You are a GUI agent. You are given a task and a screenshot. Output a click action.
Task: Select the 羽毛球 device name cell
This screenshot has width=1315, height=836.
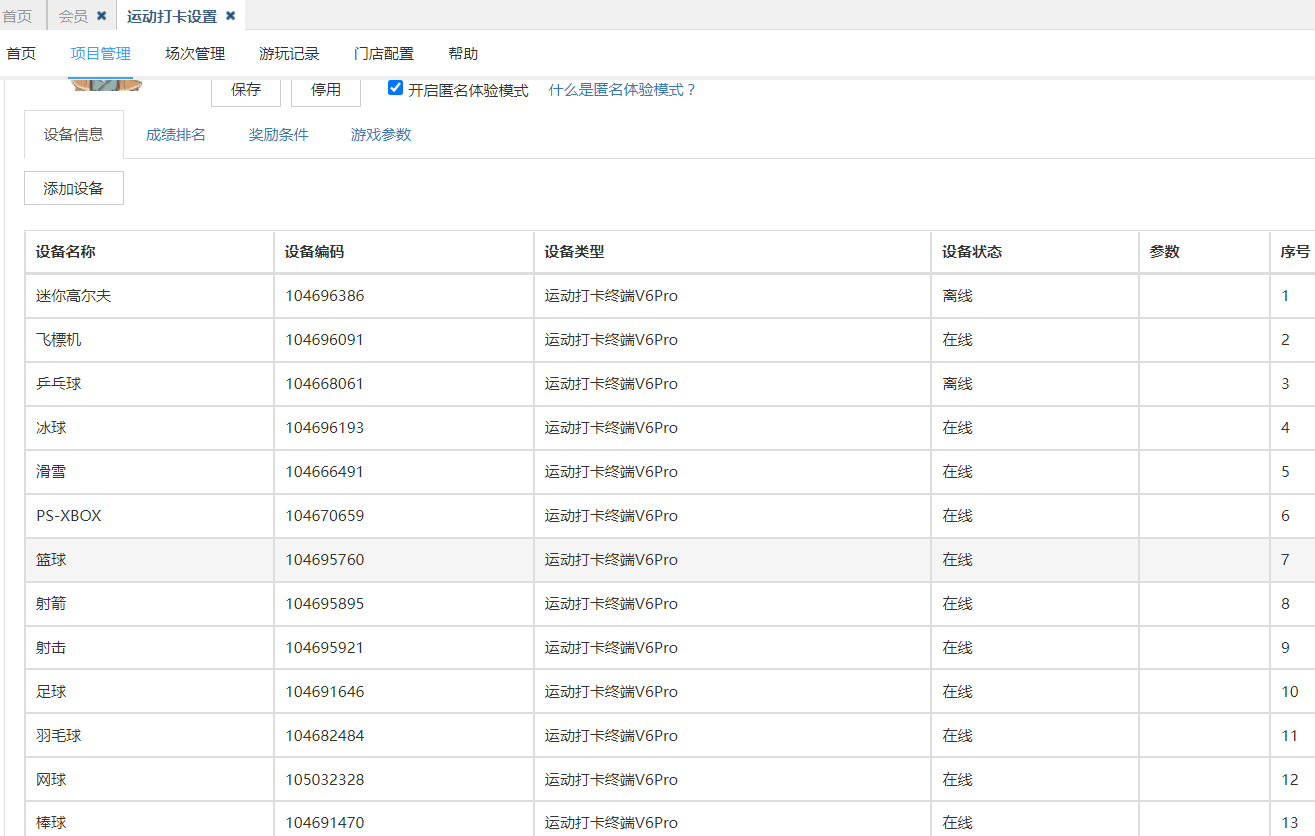click(x=149, y=736)
